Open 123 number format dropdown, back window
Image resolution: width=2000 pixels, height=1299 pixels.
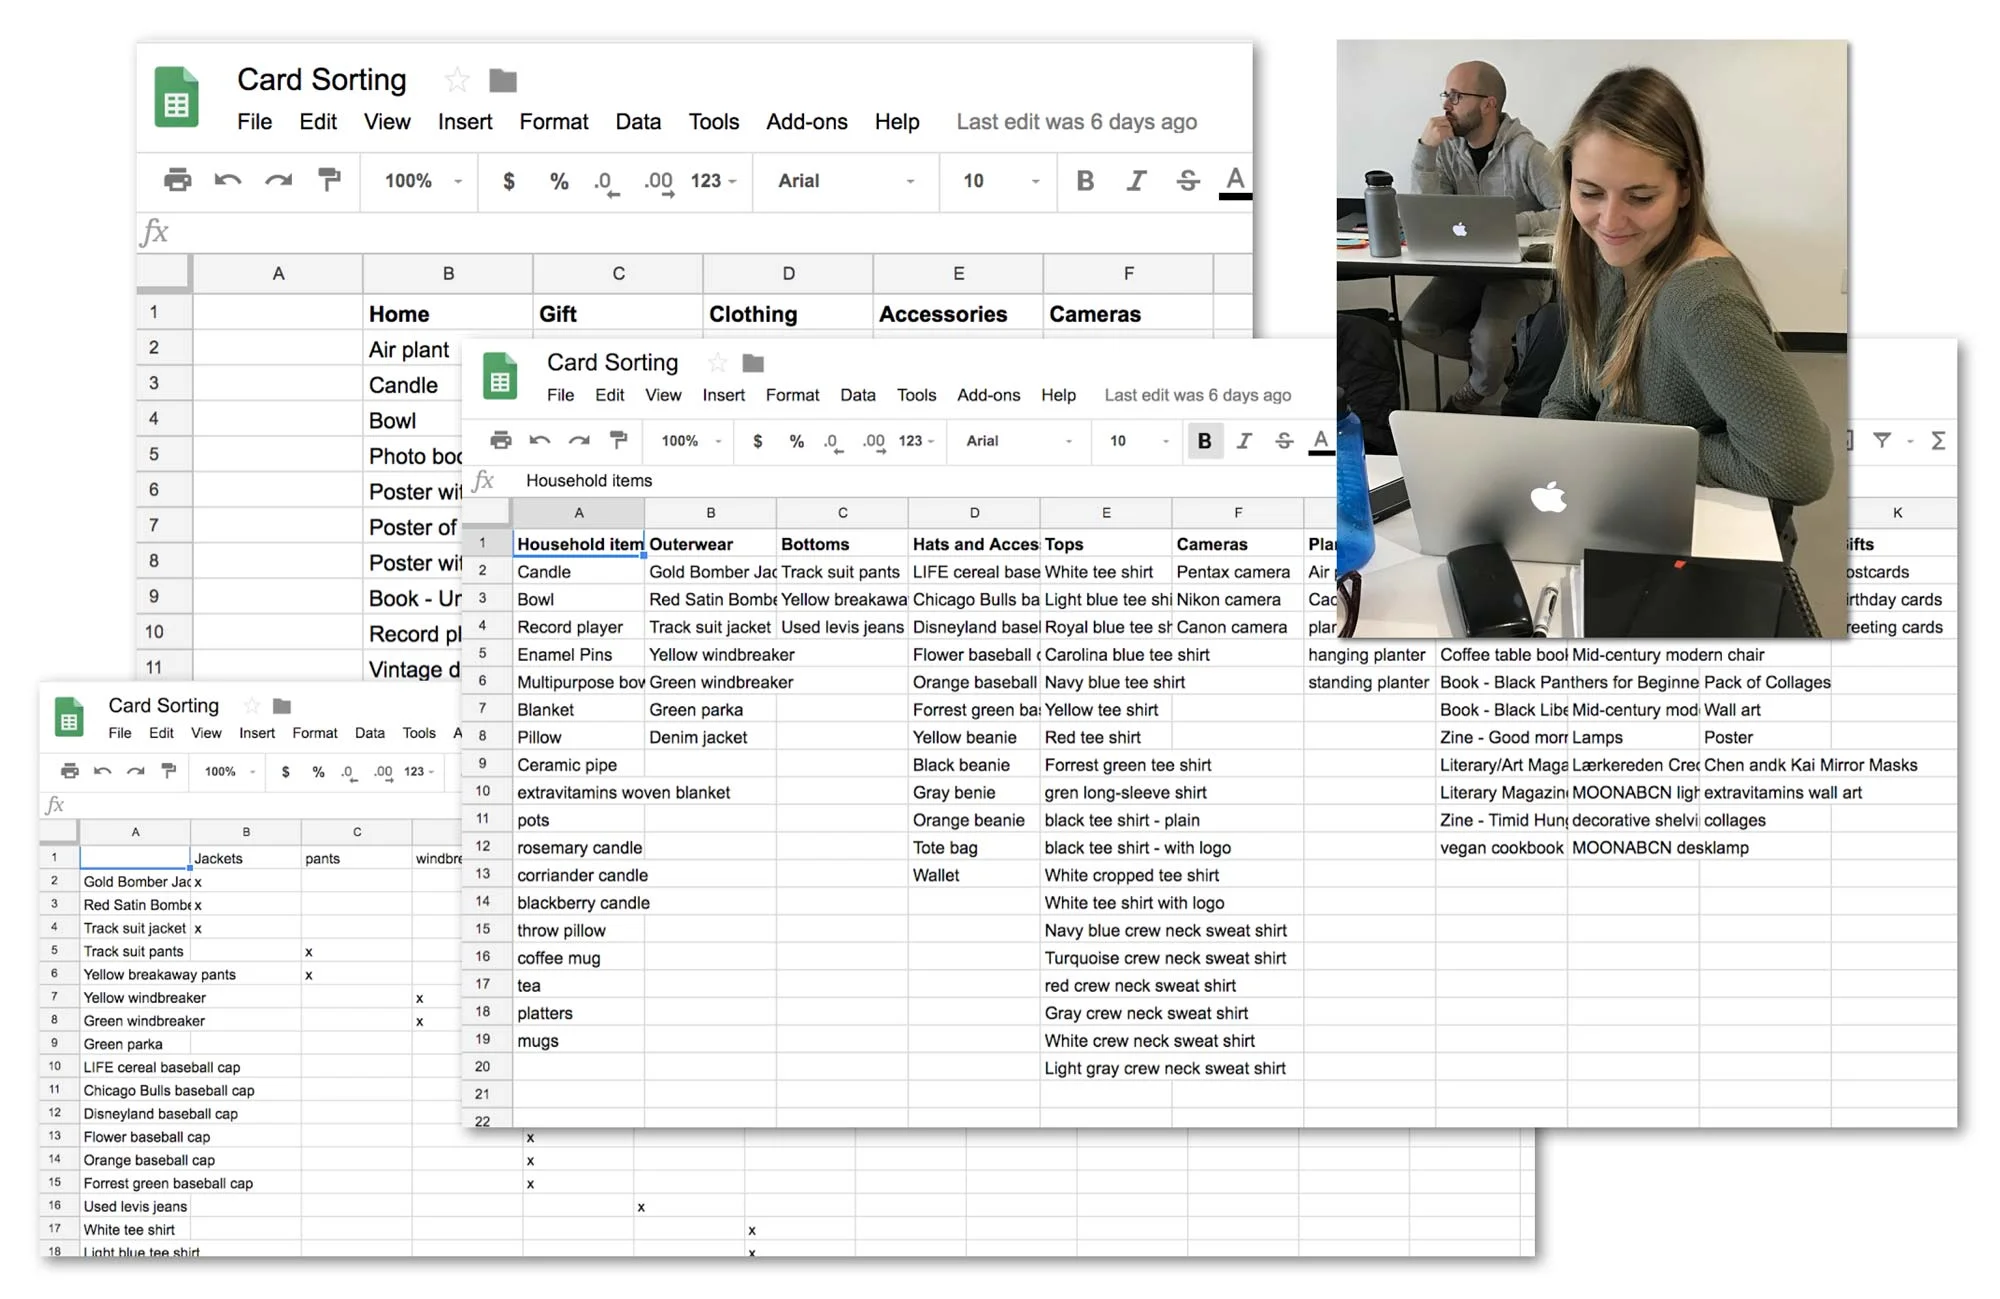713,181
